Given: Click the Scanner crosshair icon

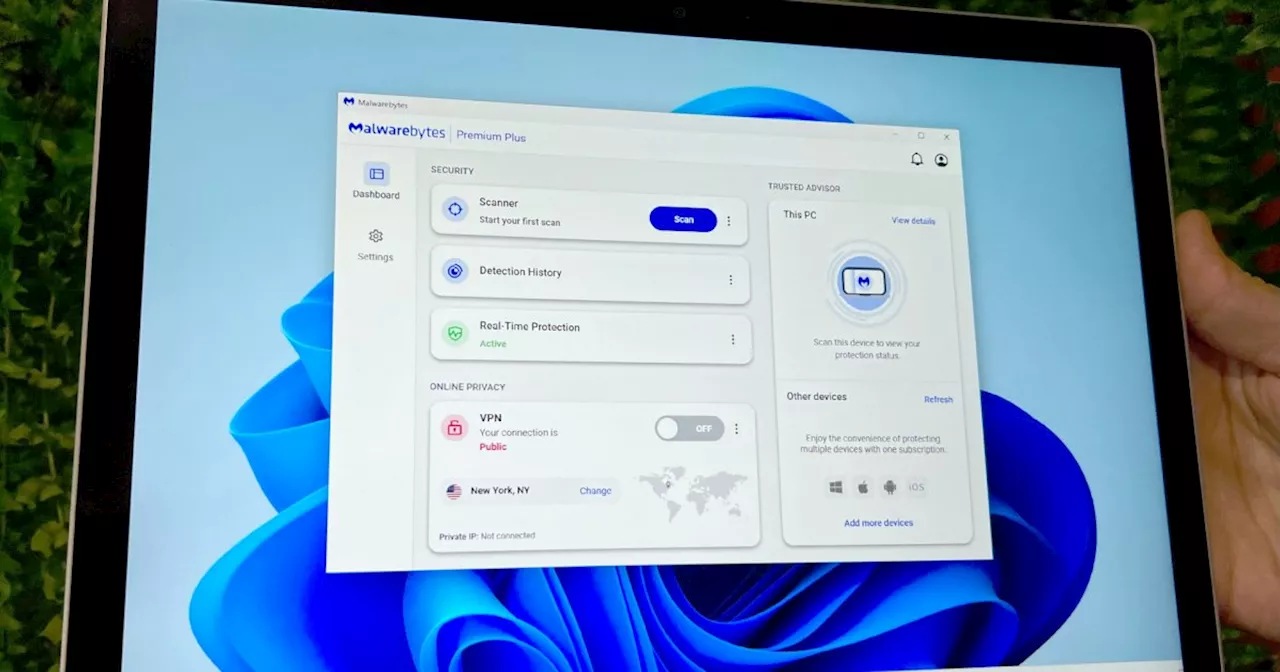Looking at the screenshot, I should pyautogui.click(x=455, y=209).
